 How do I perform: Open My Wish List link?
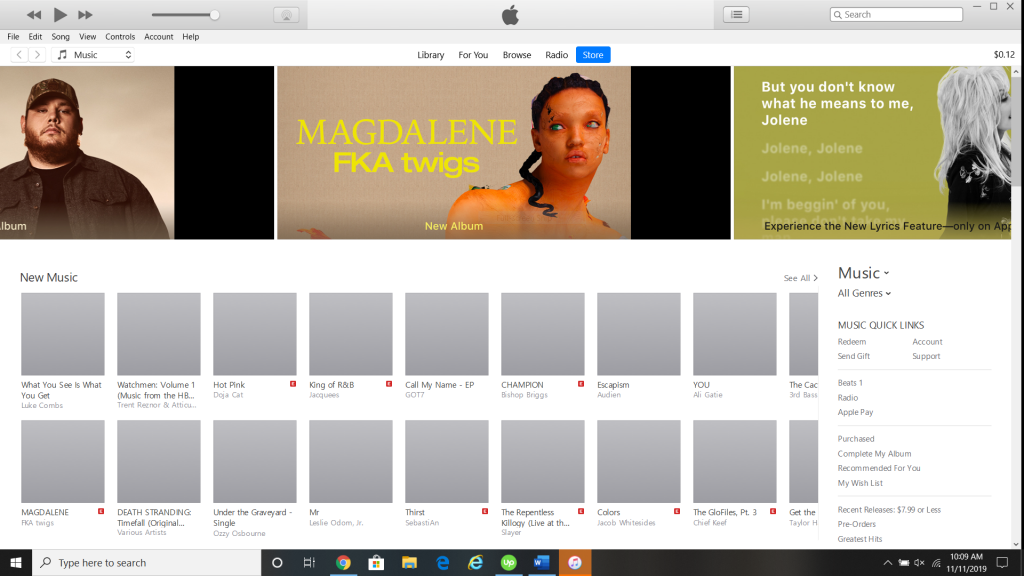(860, 483)
